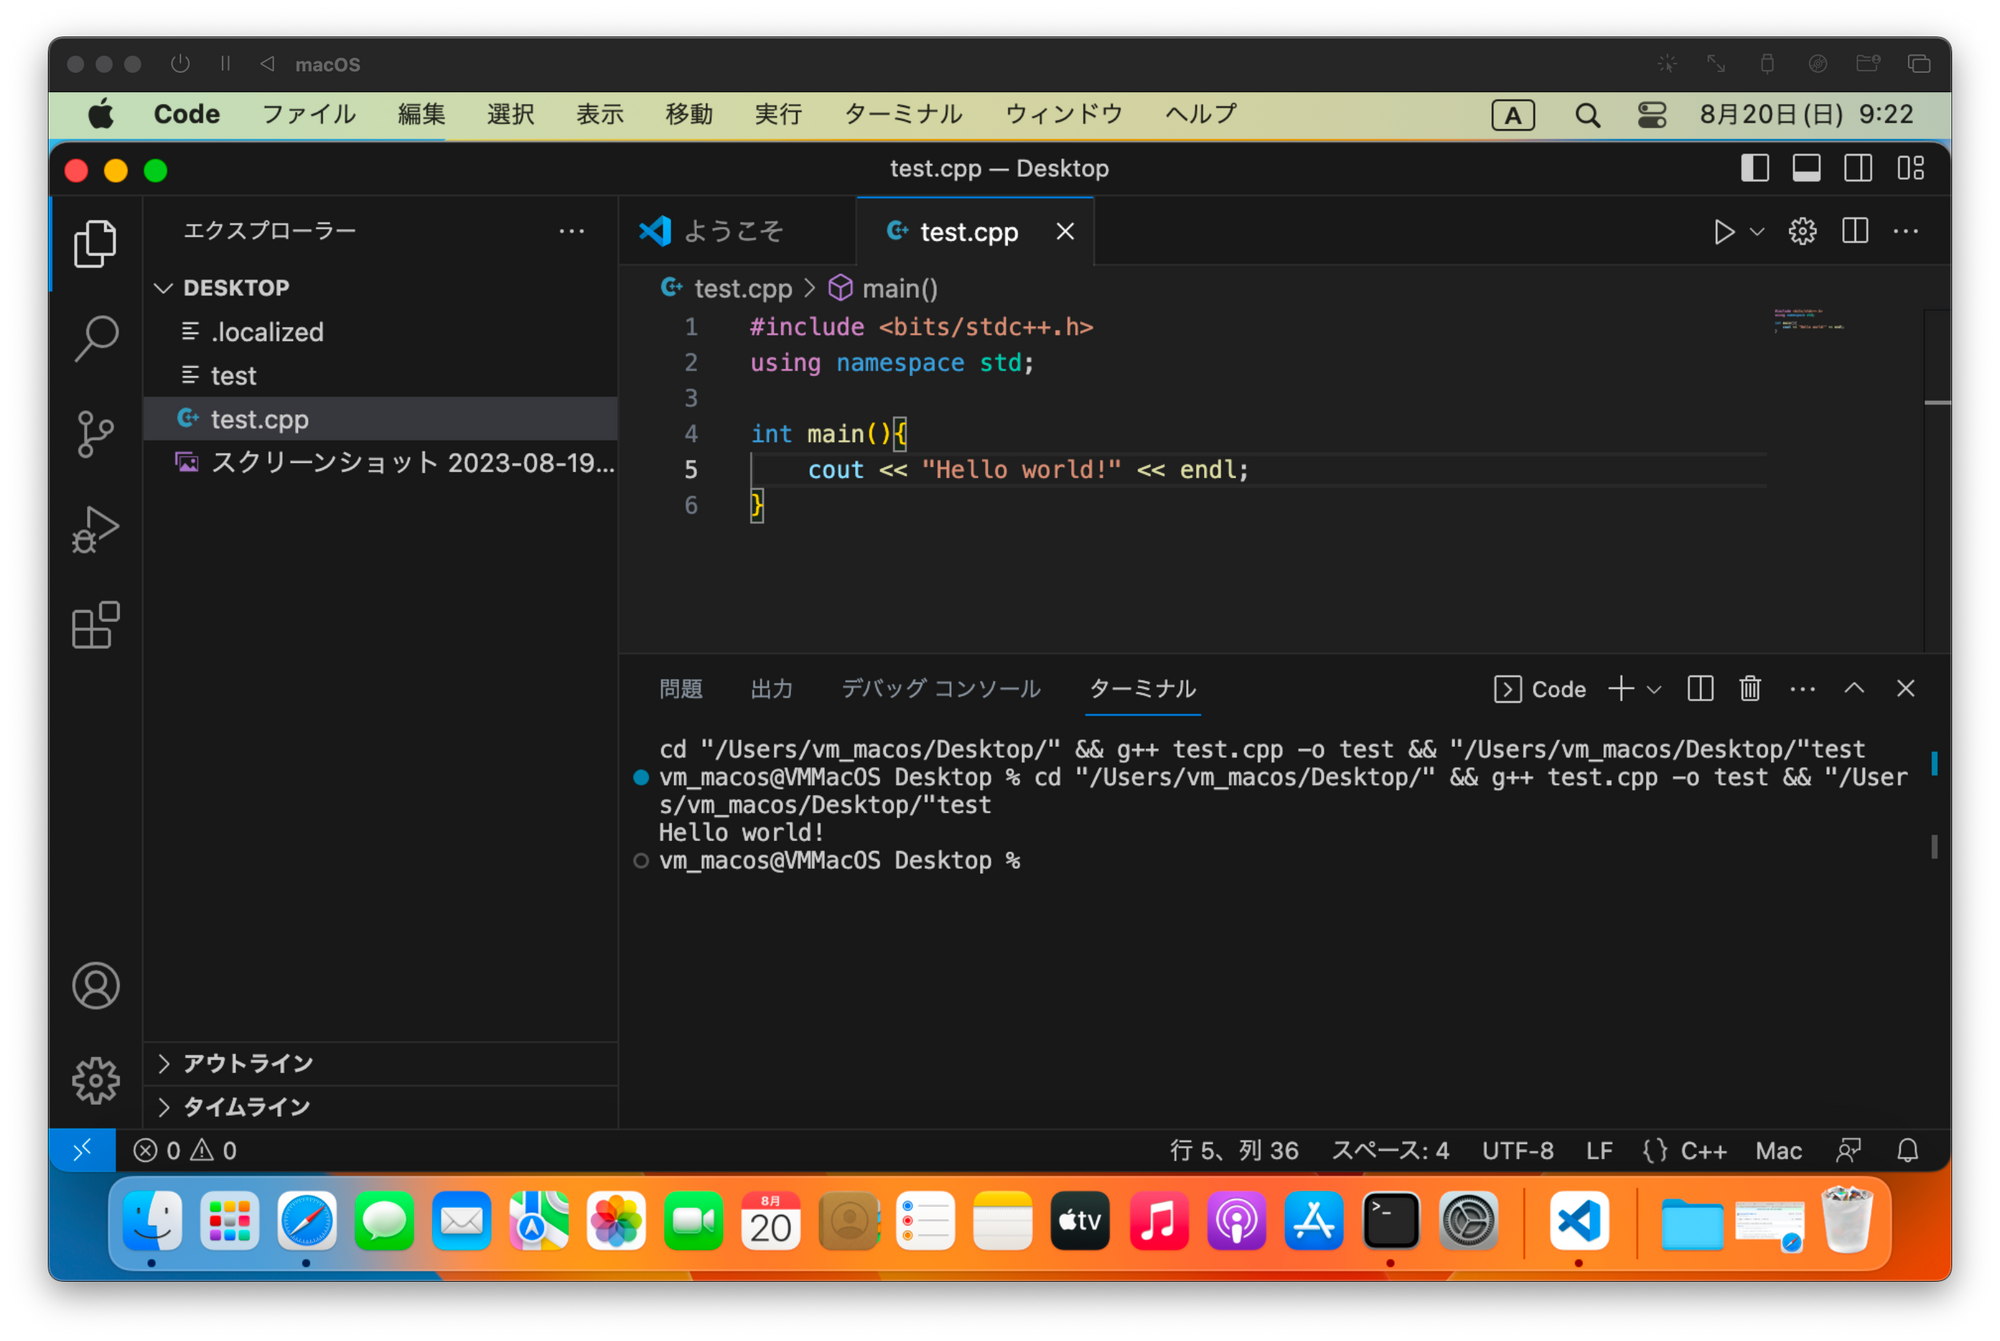Toggle the secondary sidebar visibility
The height and width of the screenshot is (1341, 2000).
click(x=1858, y=168)
